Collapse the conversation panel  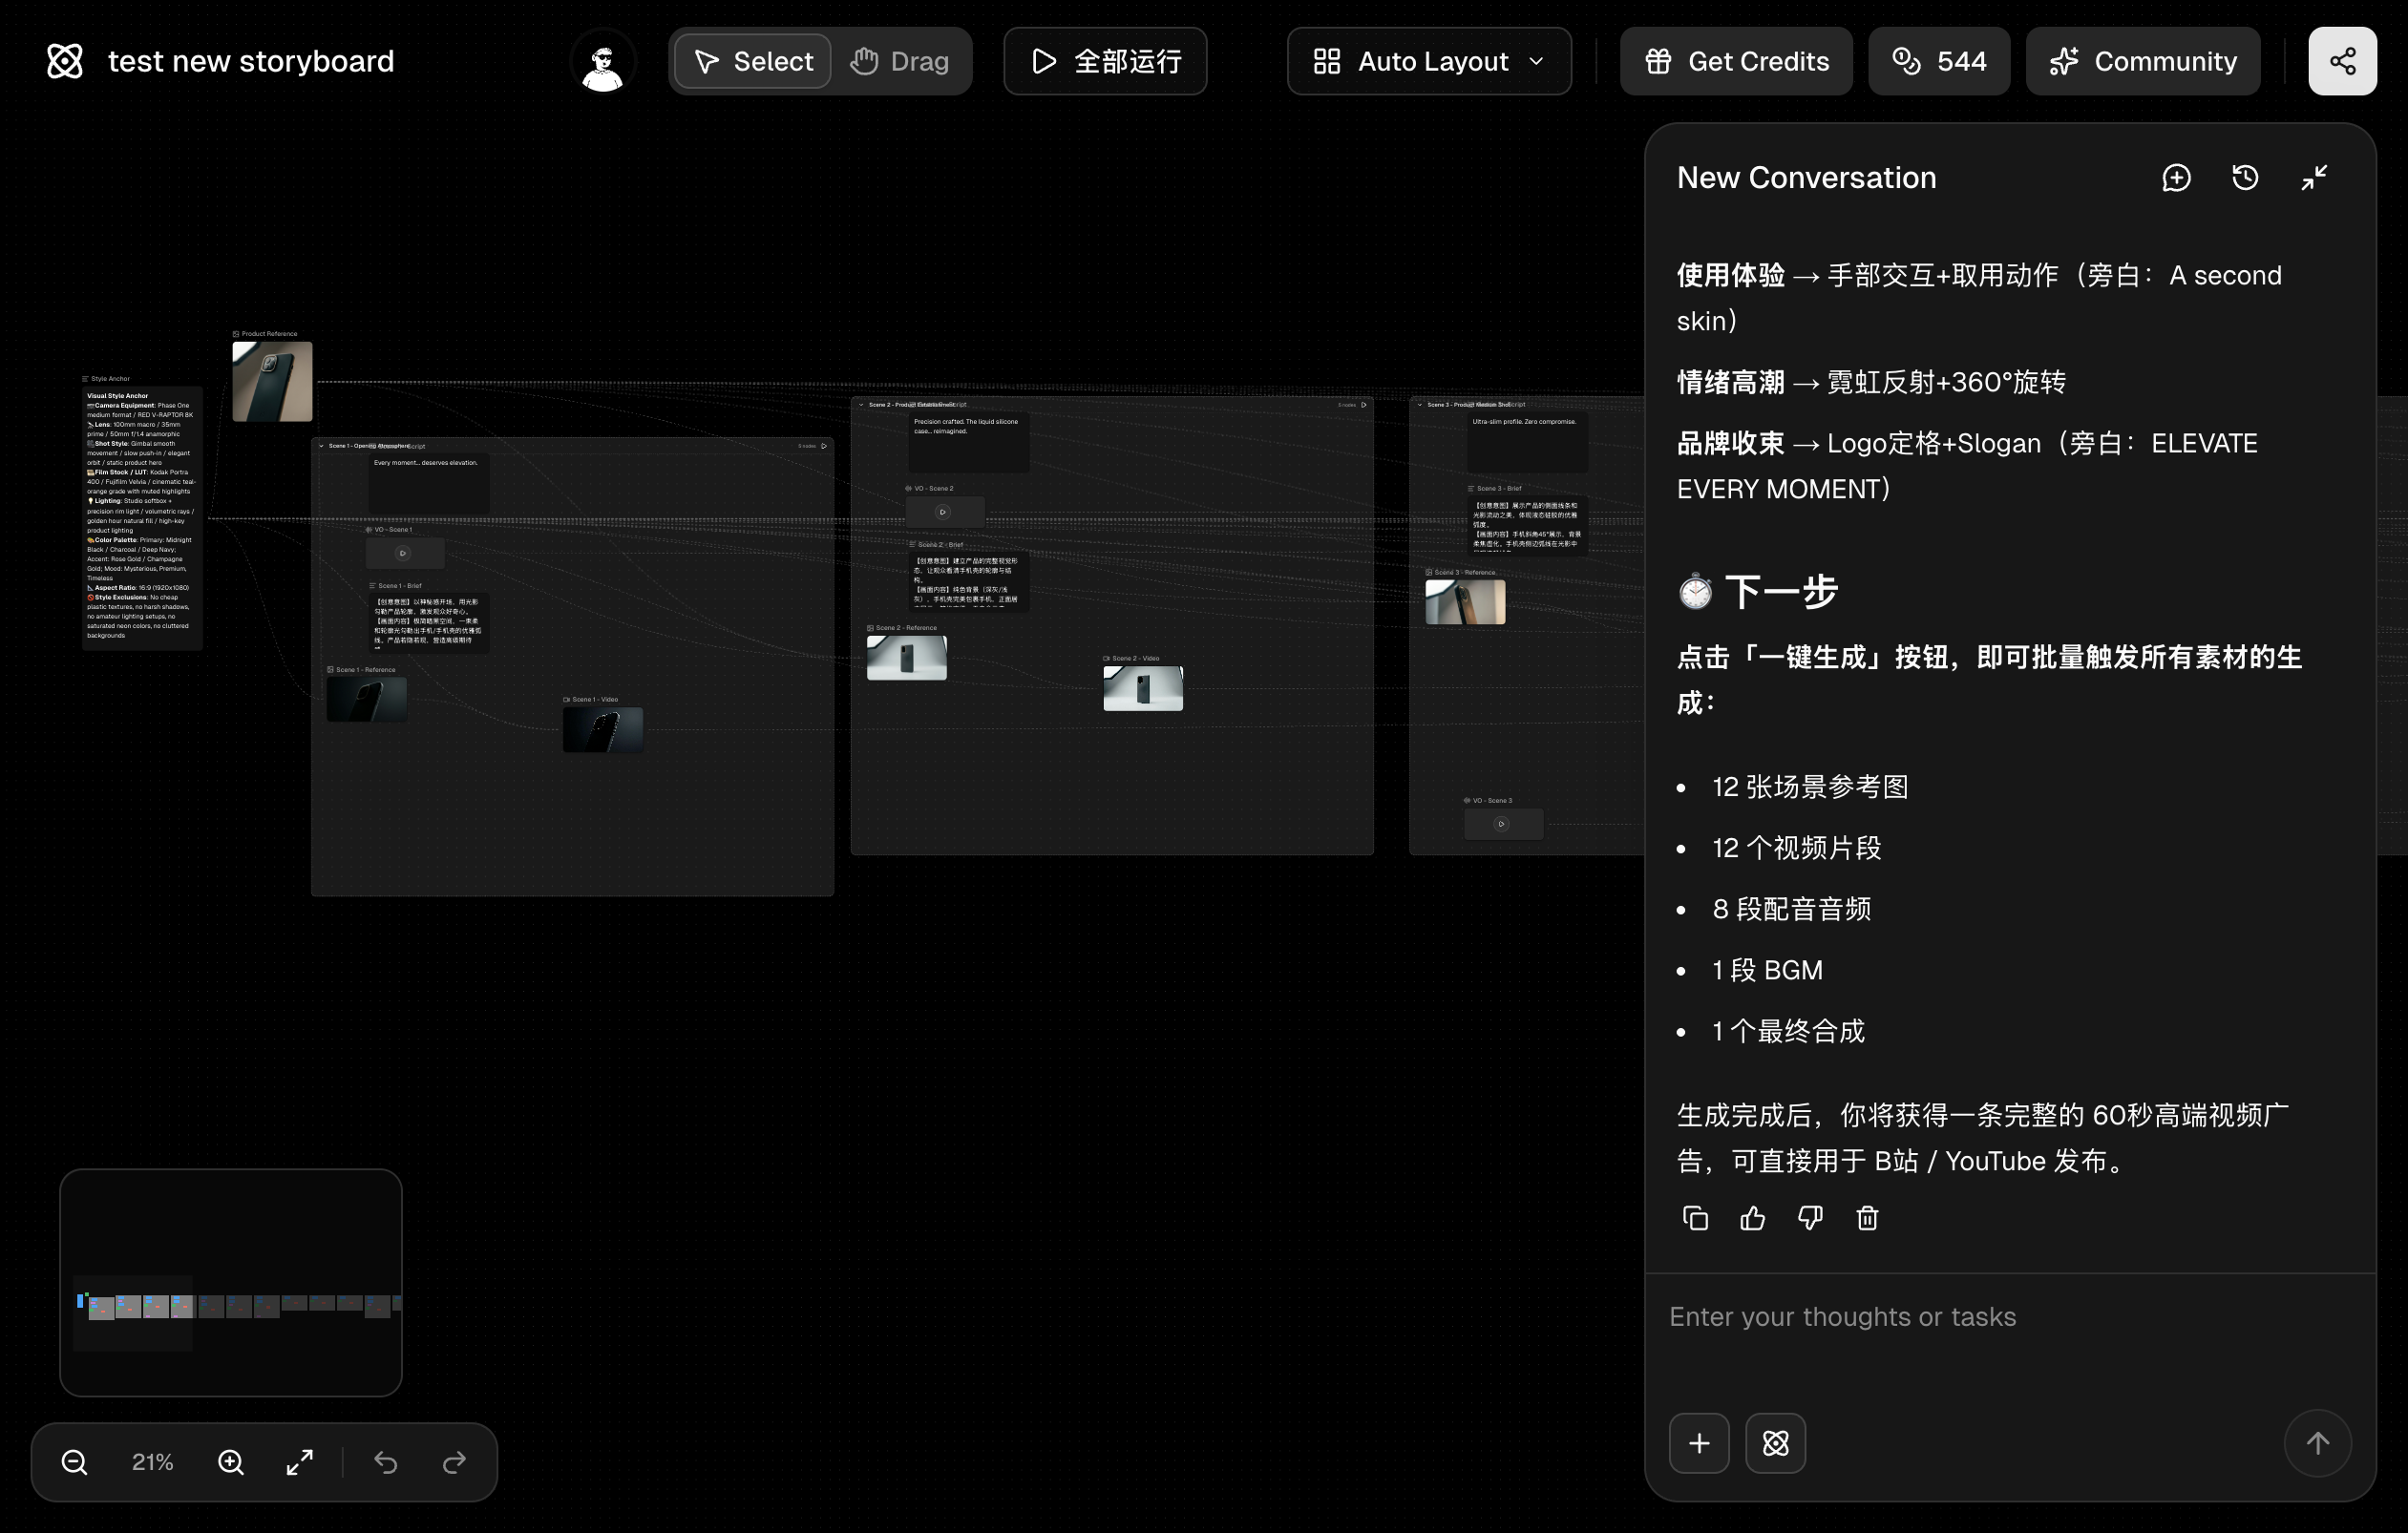pos(2313,178)
